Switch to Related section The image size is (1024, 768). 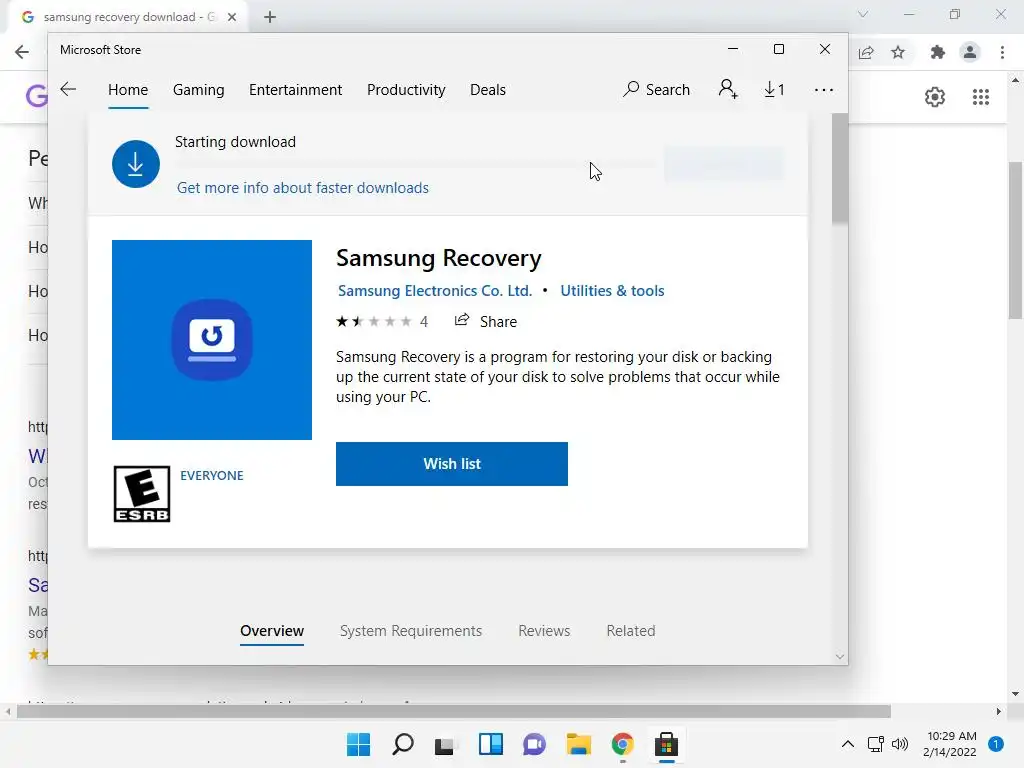[631, 631]
